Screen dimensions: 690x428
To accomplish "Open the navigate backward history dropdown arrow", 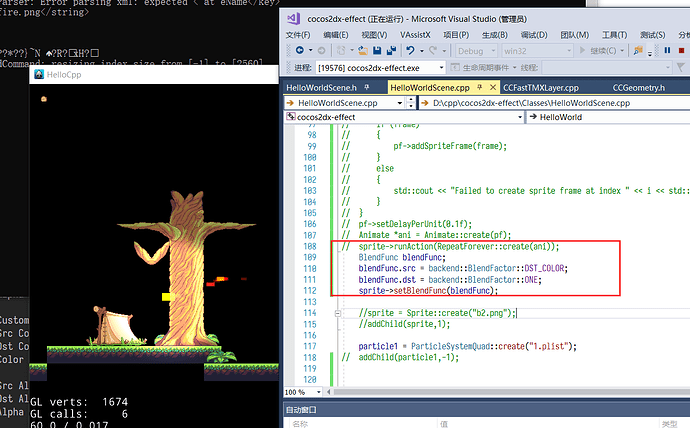I will 311,51.
